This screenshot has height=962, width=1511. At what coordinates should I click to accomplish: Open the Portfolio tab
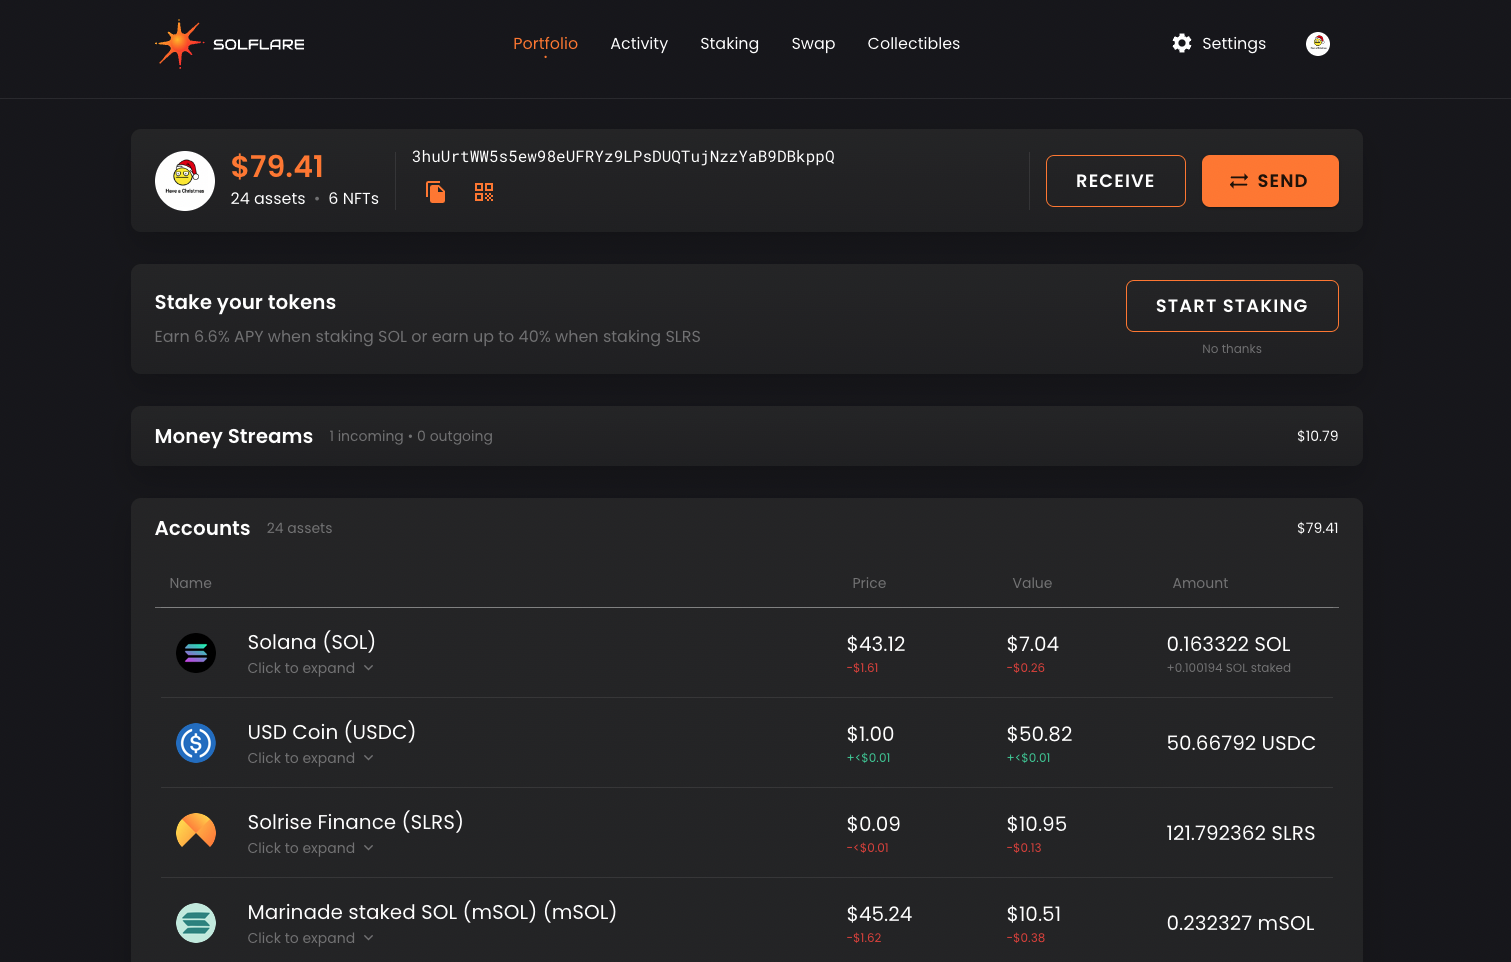tap(545, 43)
